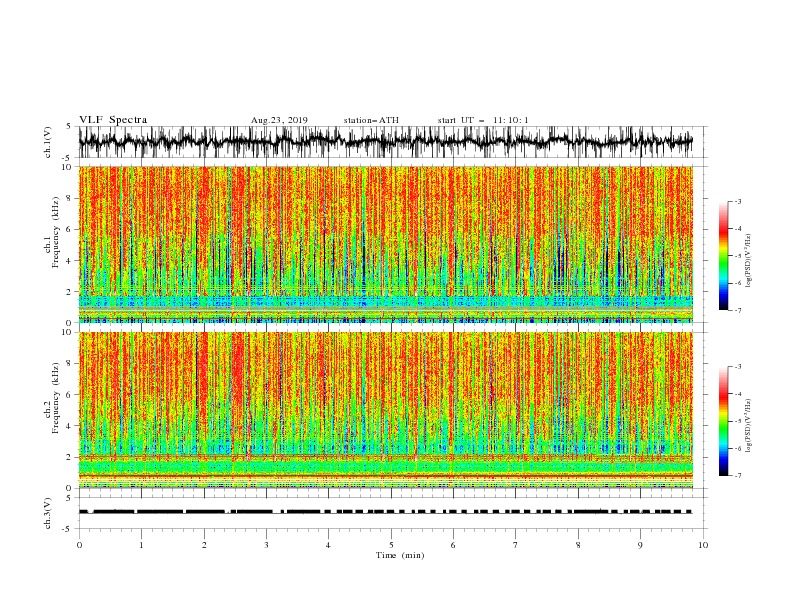Viewport: 792px width, 612px height.
Task: Click the "ch.1(V)" waveform axis label
Action: pos(48,142)
